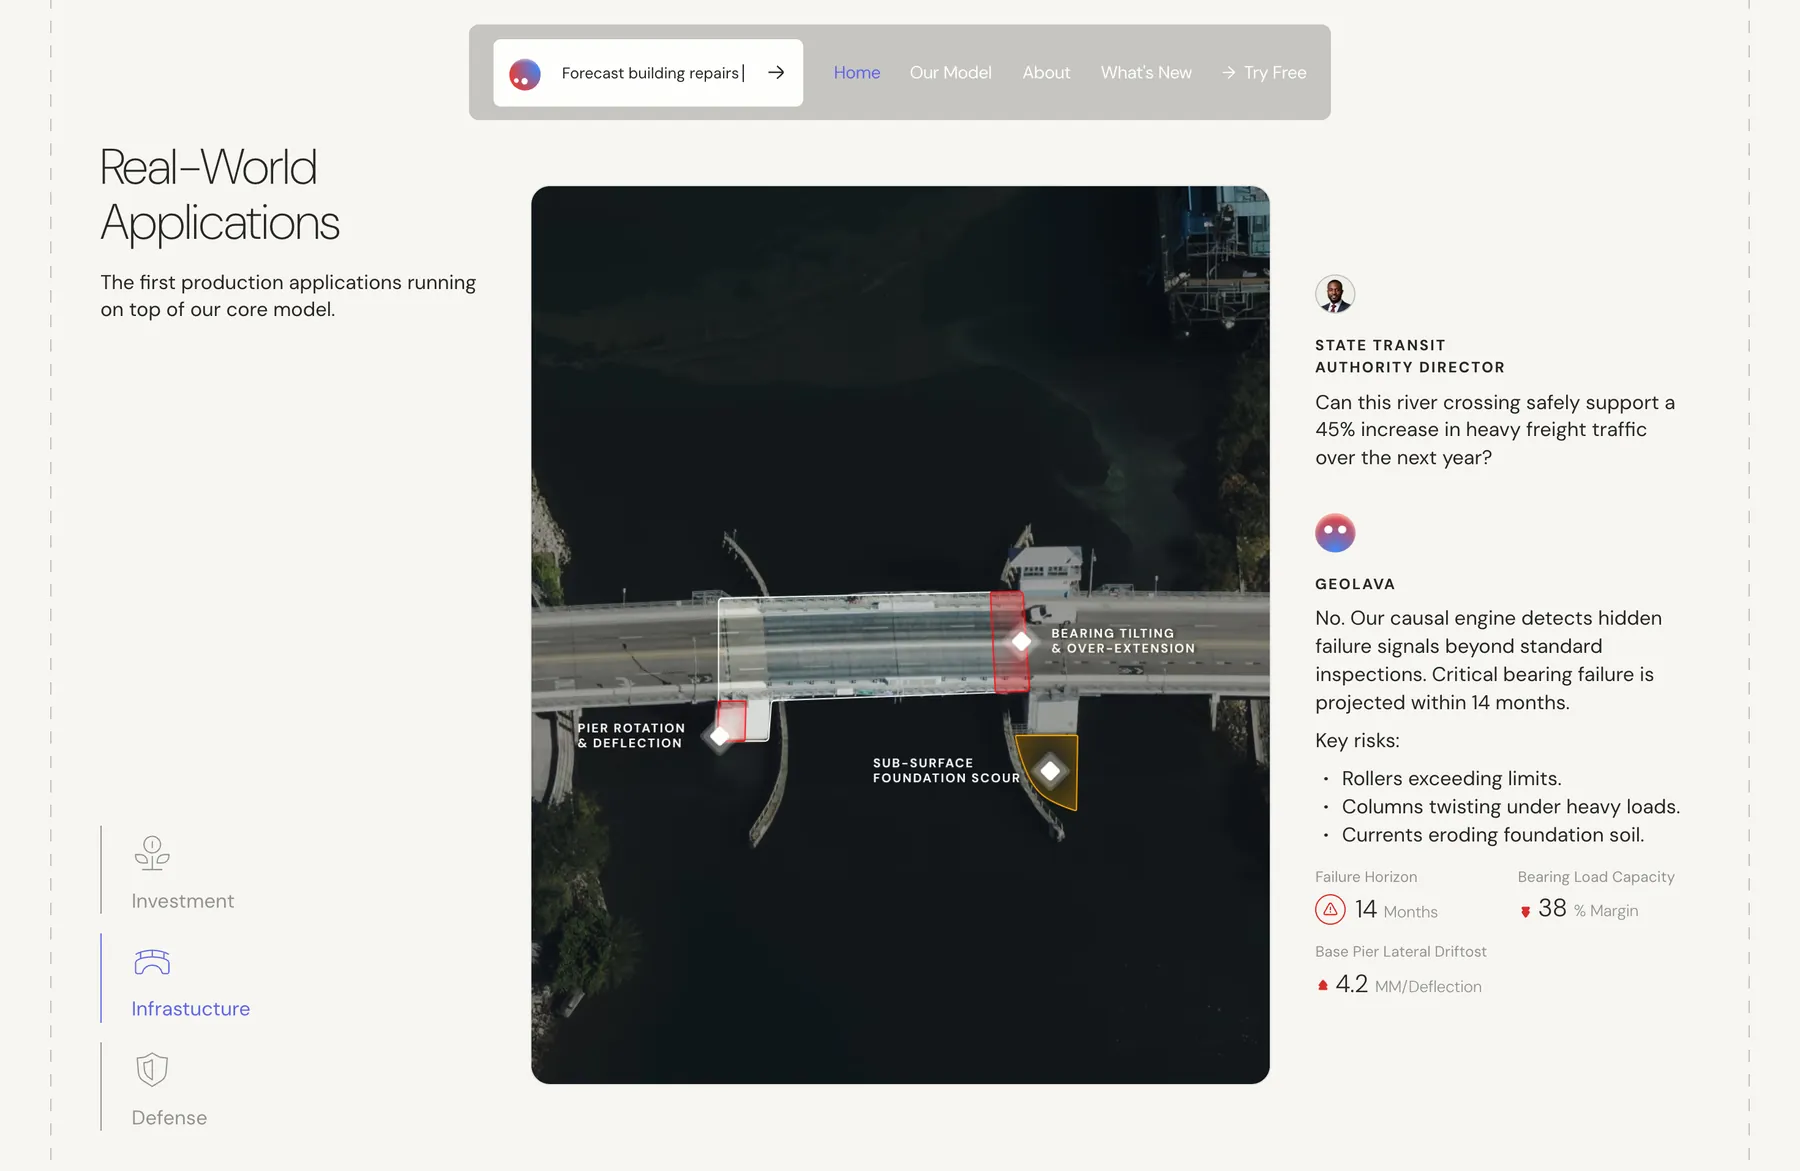Click the 'Real-World Applications' heading
The width and height of the screenshot is (1800, 1171).
tap(220, 195)
